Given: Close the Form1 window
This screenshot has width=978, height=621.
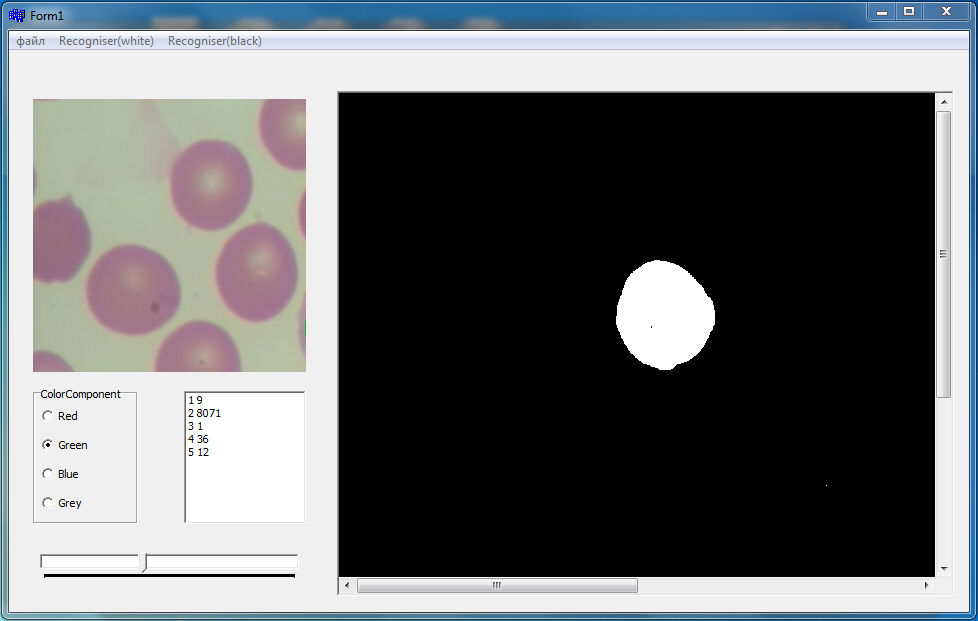Looking at the screenshot, I should [946, 12].
